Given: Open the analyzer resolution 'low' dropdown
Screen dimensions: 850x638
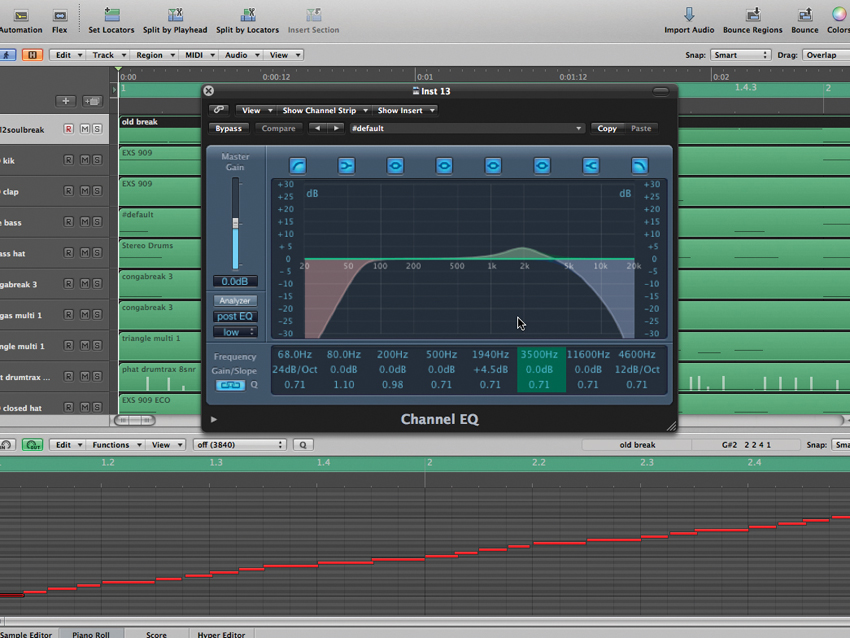Looking at the screenshot, I should (x=235, y=332).
